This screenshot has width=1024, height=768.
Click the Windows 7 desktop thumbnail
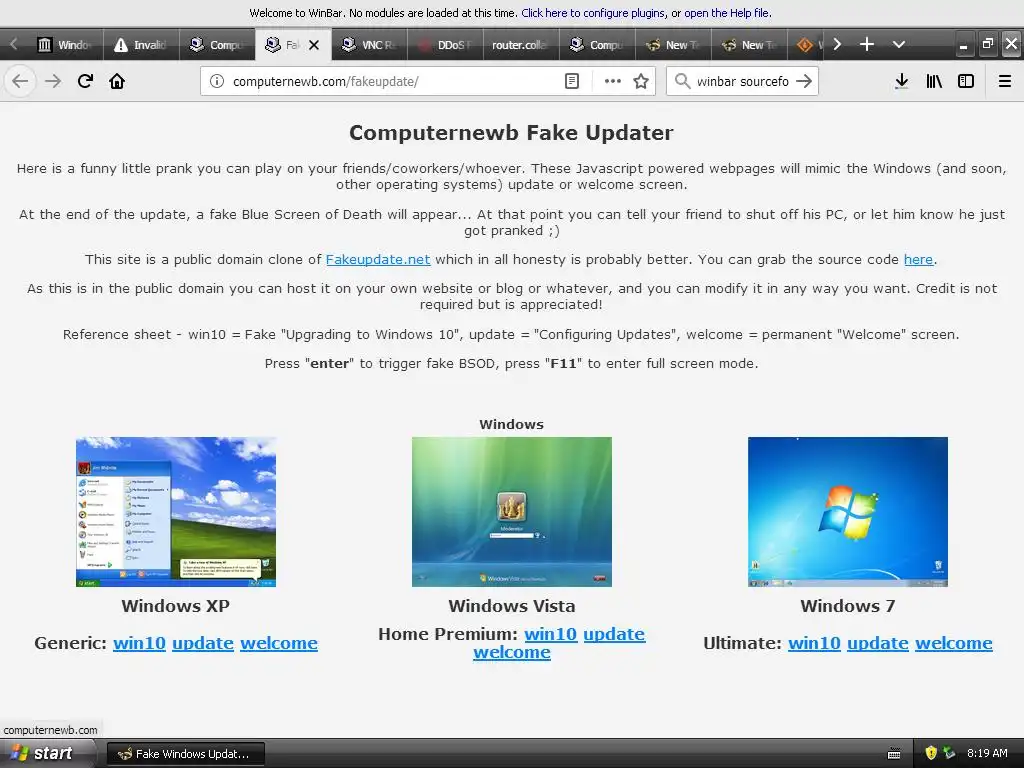pos(848,512)
